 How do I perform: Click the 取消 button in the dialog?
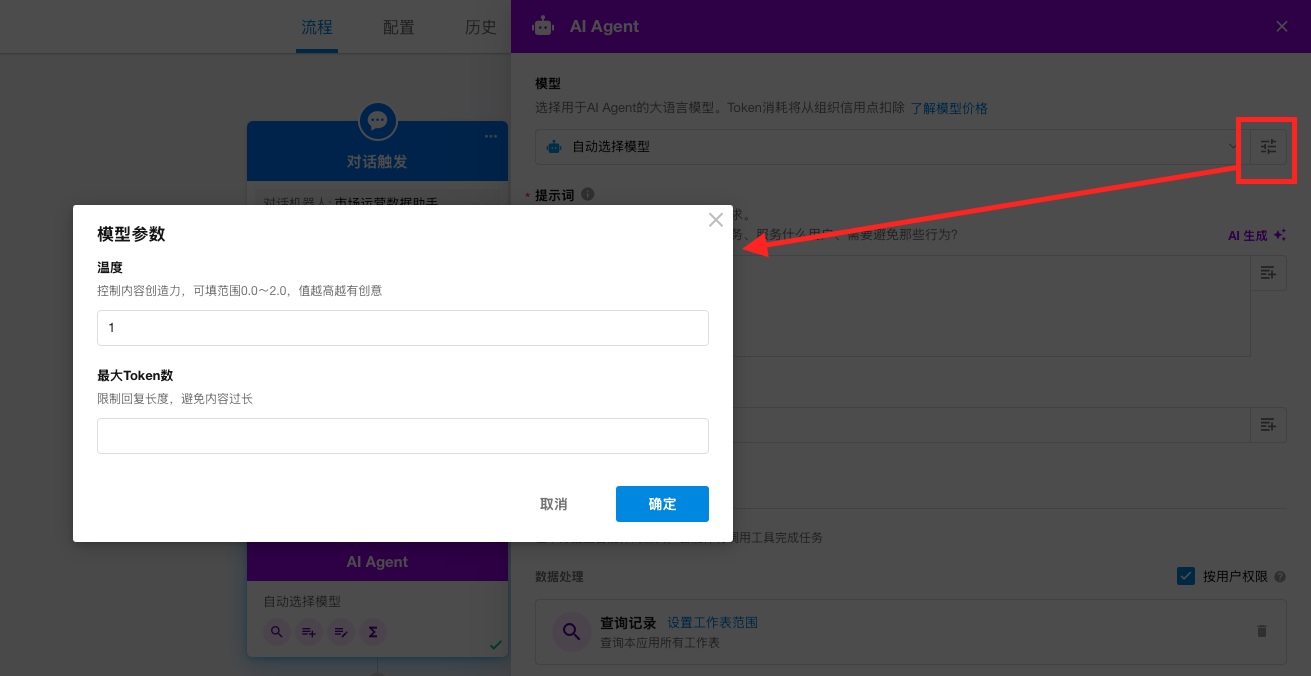[x=553, y=504]
